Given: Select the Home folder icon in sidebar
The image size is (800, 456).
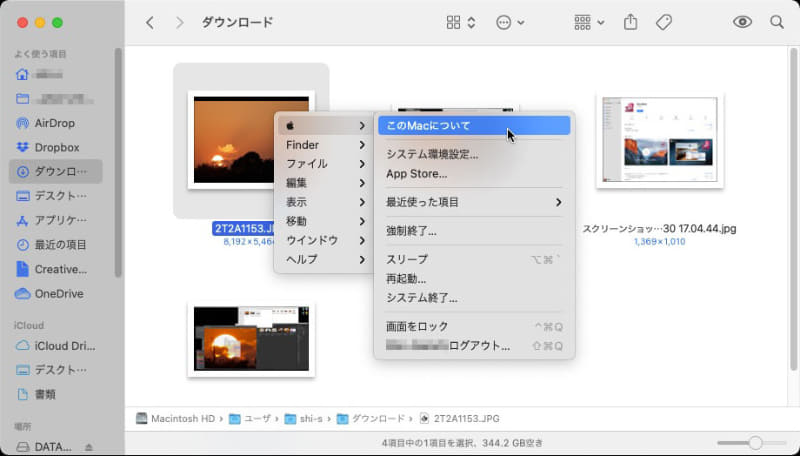Looking at the screenshot, I should pyautogui.click(x=22, y=74).
